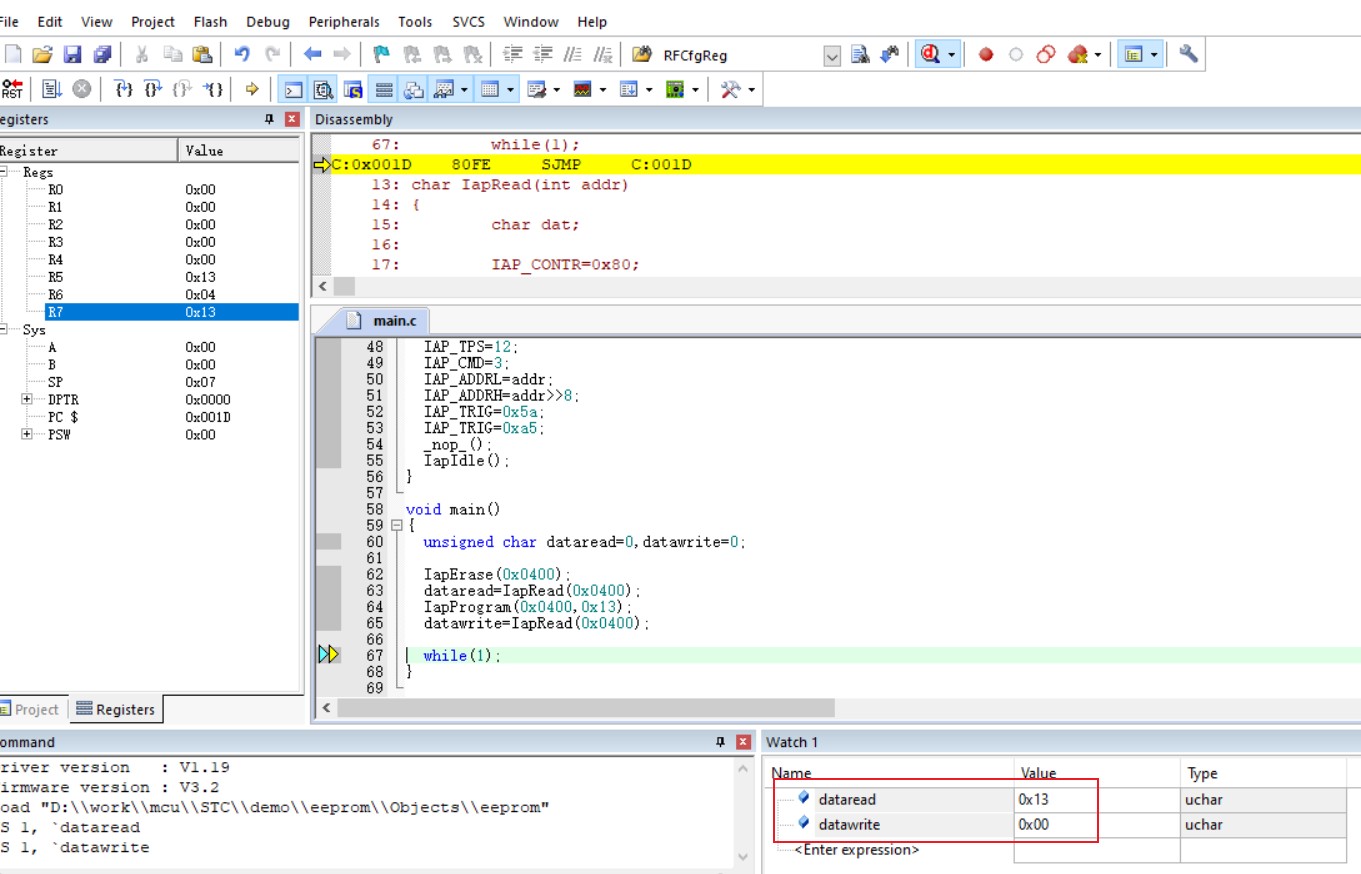The image size is (1361, 874).
Task: Pin the Registers panel
Action: point(269,119)
